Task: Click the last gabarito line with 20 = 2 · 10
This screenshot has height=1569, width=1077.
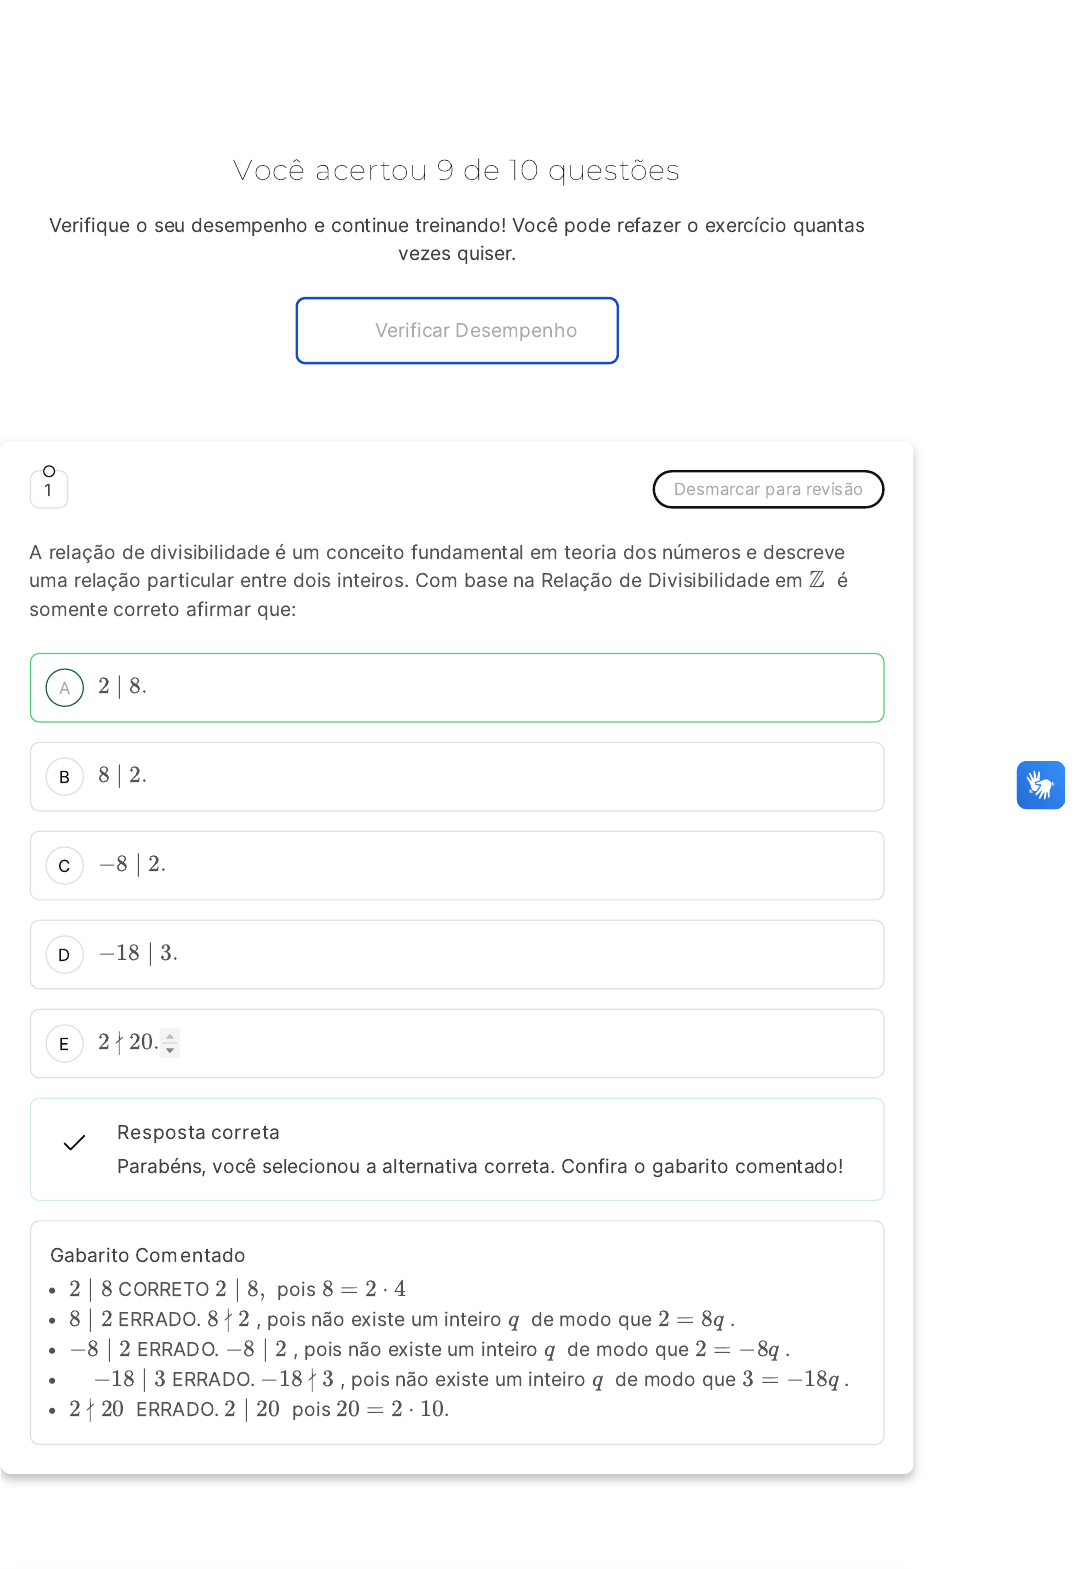Action: point(259,1409)
